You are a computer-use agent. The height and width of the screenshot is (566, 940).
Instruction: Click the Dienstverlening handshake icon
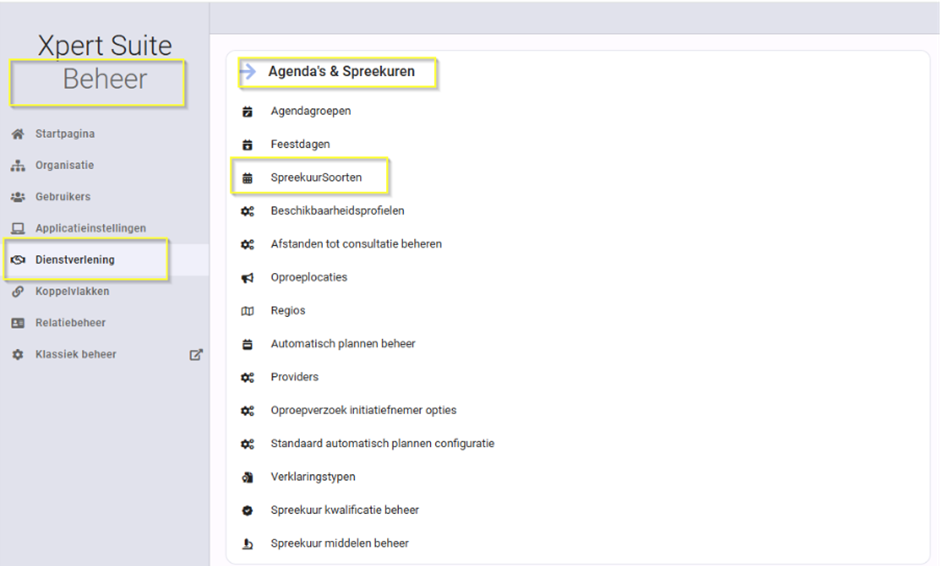[18, 260]
